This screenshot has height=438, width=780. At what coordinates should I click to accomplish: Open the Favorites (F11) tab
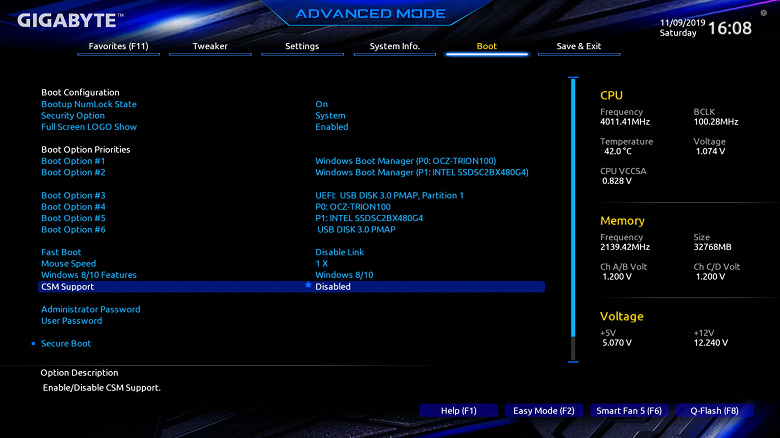point(118,46)
